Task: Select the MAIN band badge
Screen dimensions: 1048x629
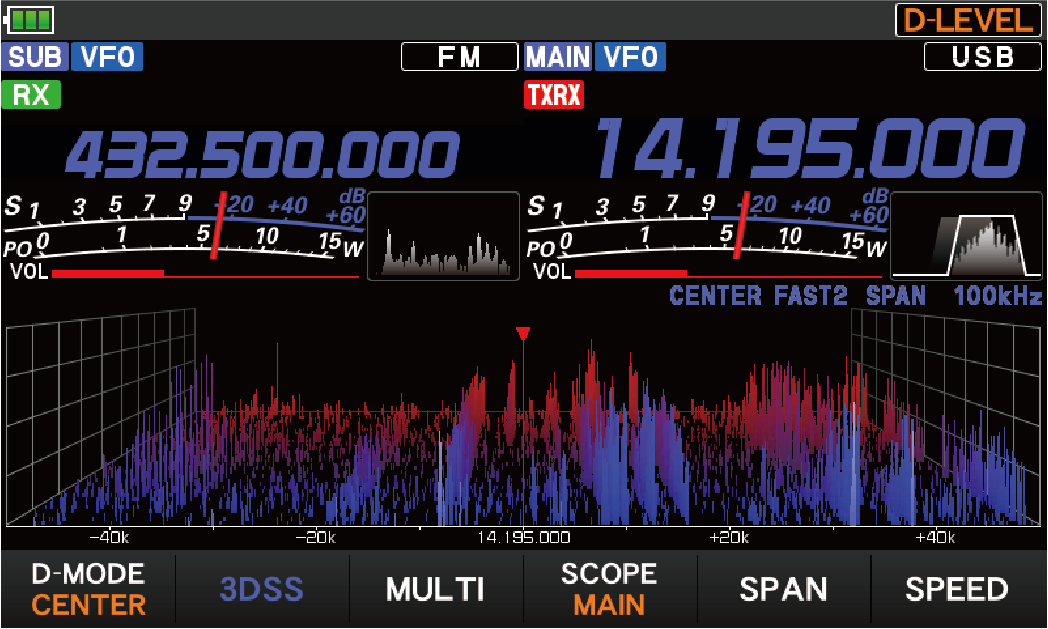Action: point(558,57)
